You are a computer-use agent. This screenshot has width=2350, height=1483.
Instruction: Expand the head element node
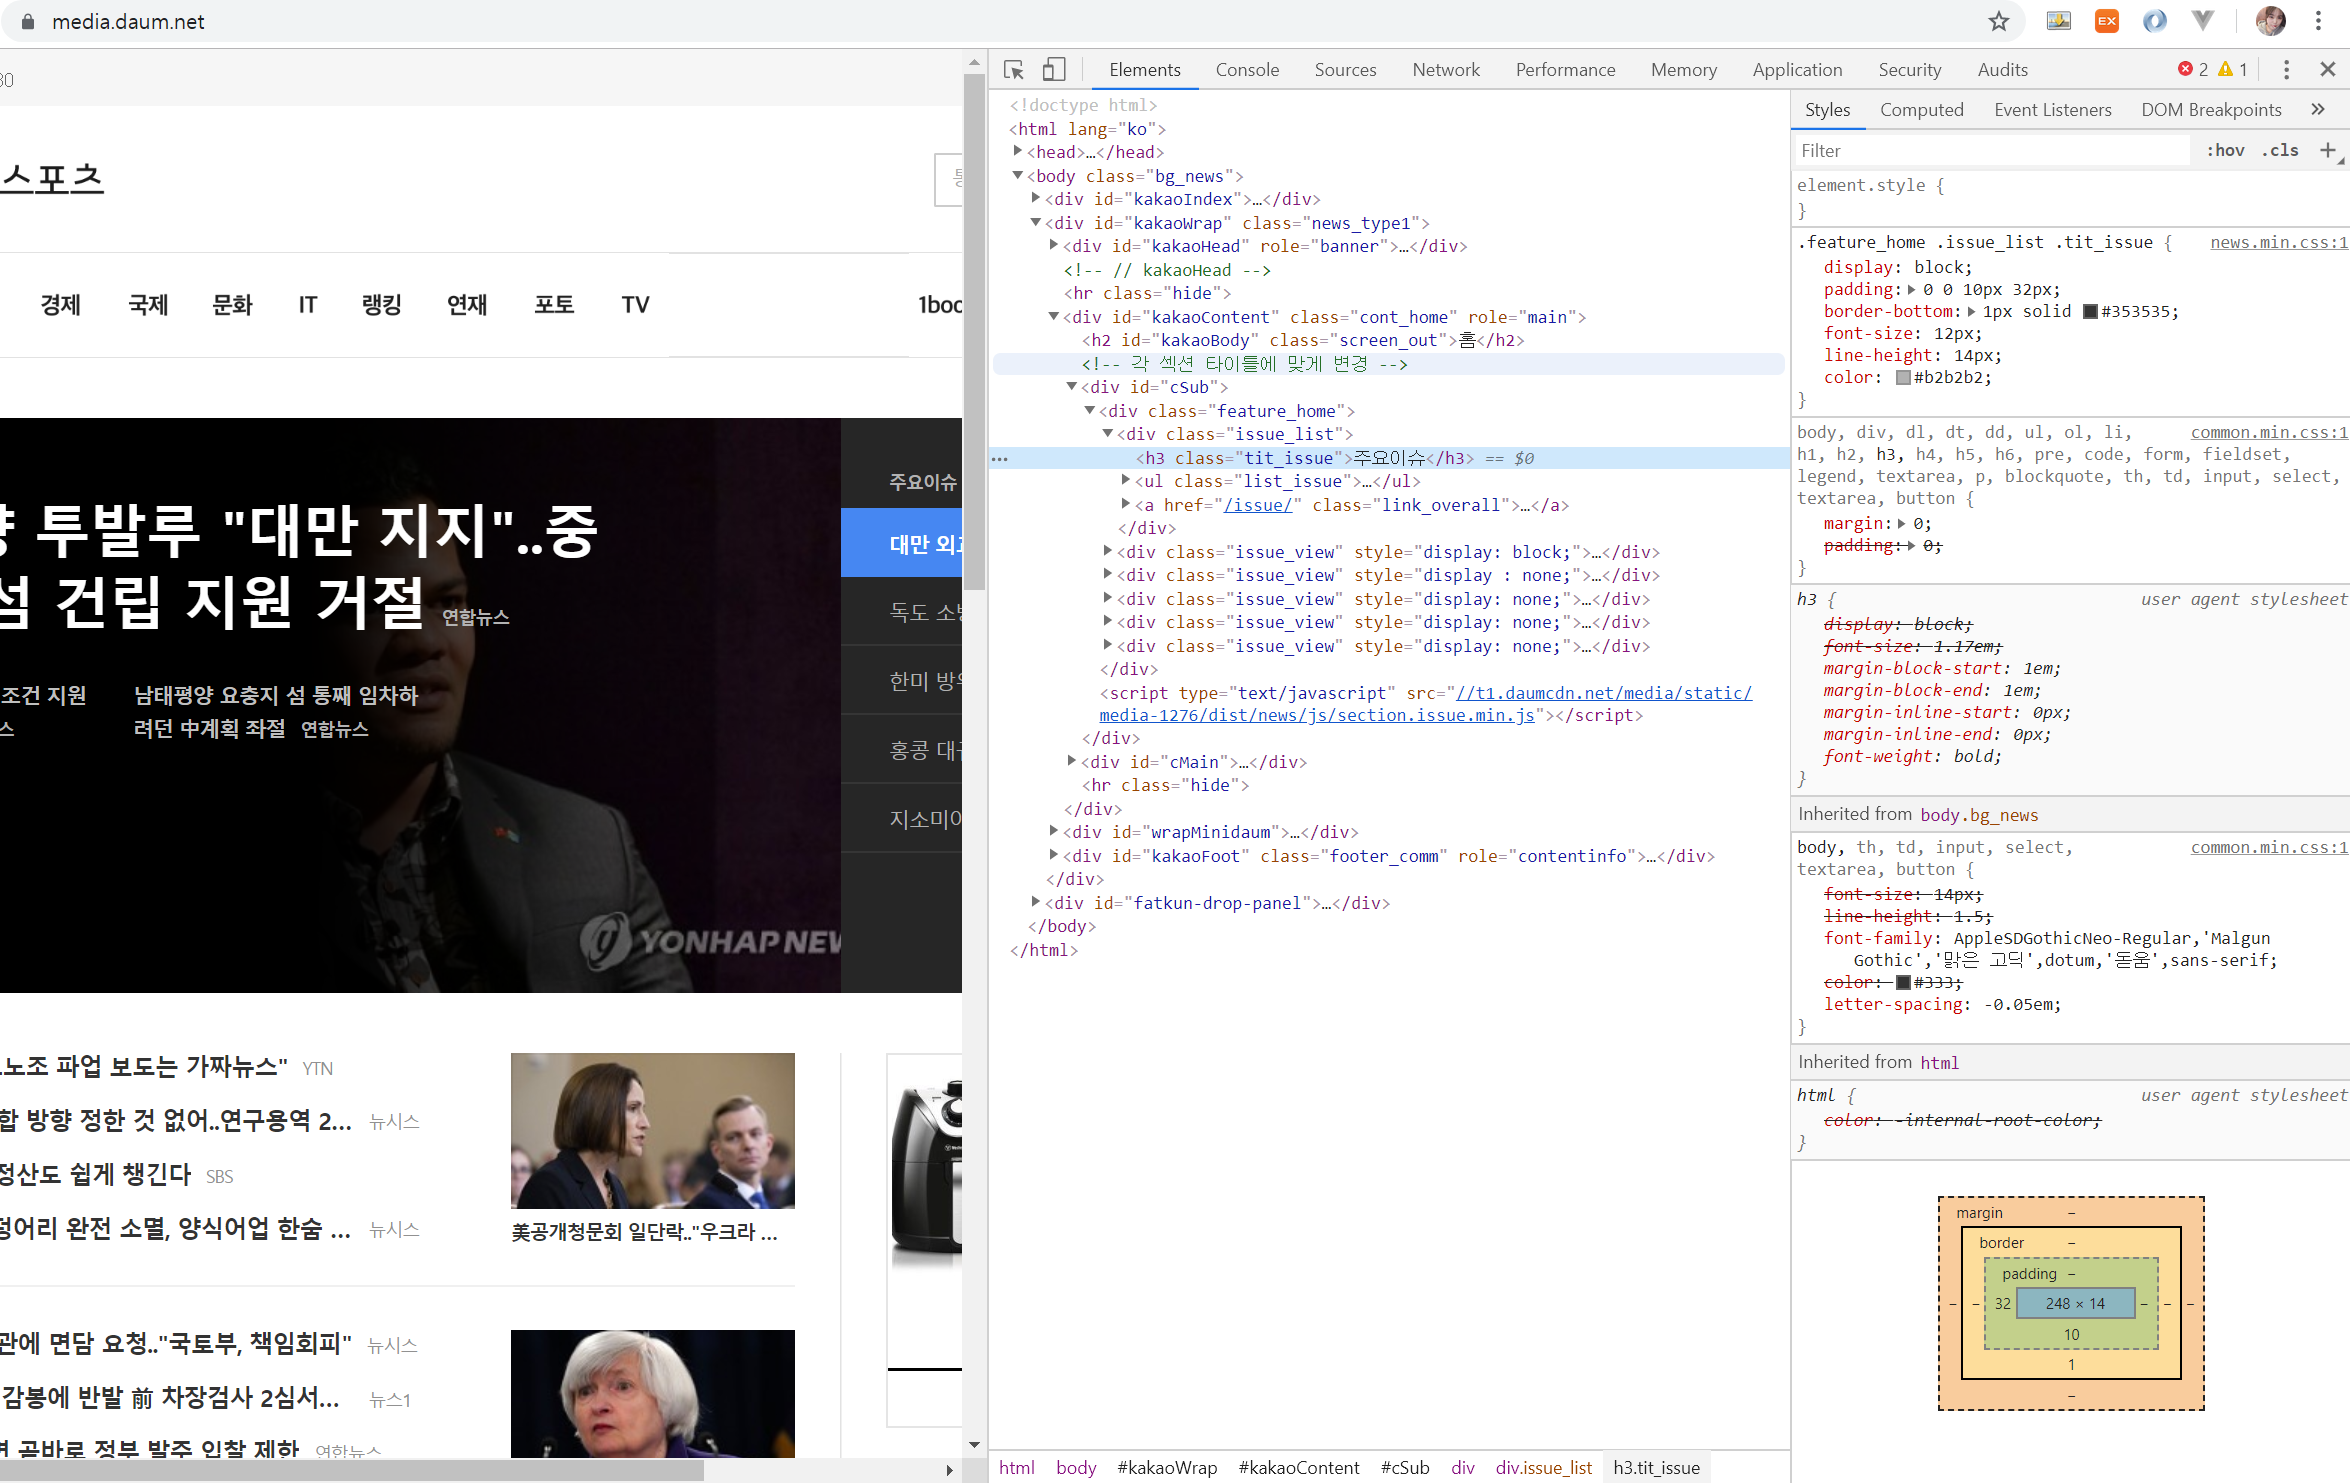coord(1018,152)
